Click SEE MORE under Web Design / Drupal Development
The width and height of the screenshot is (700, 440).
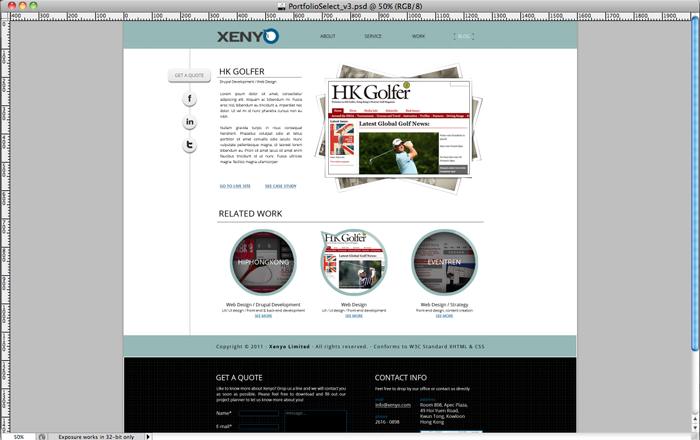coord(263,316)
